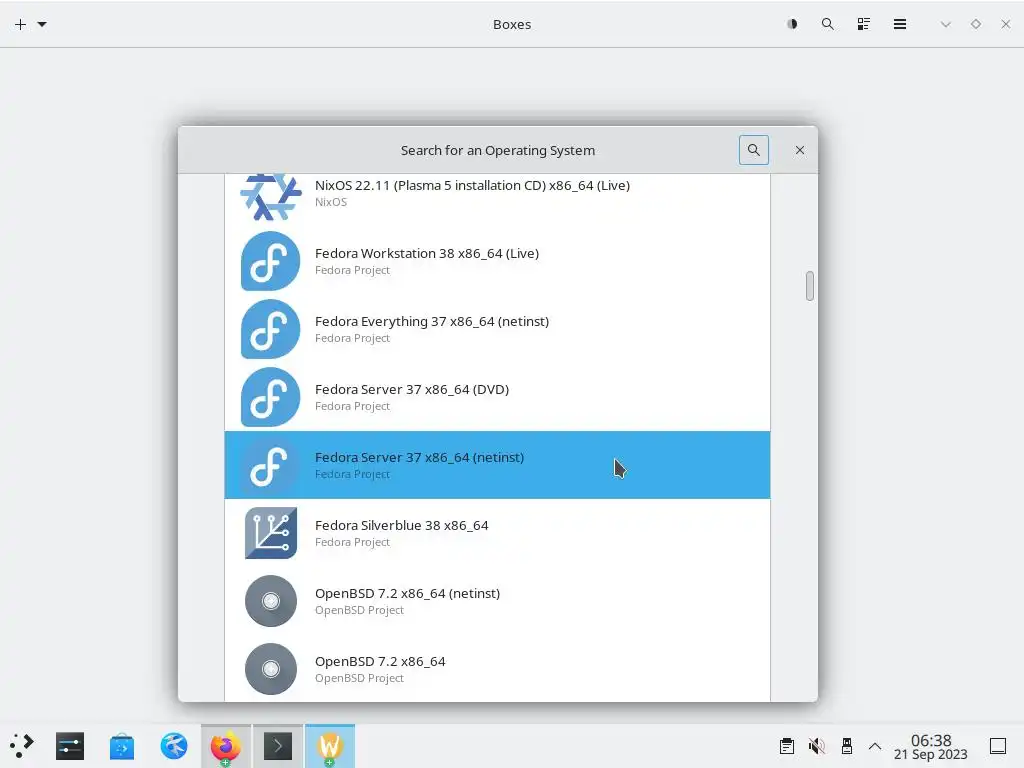Click disc icon beside OpenBSD 7.2 x86_64
The image size is (1024, 768).
270,669
